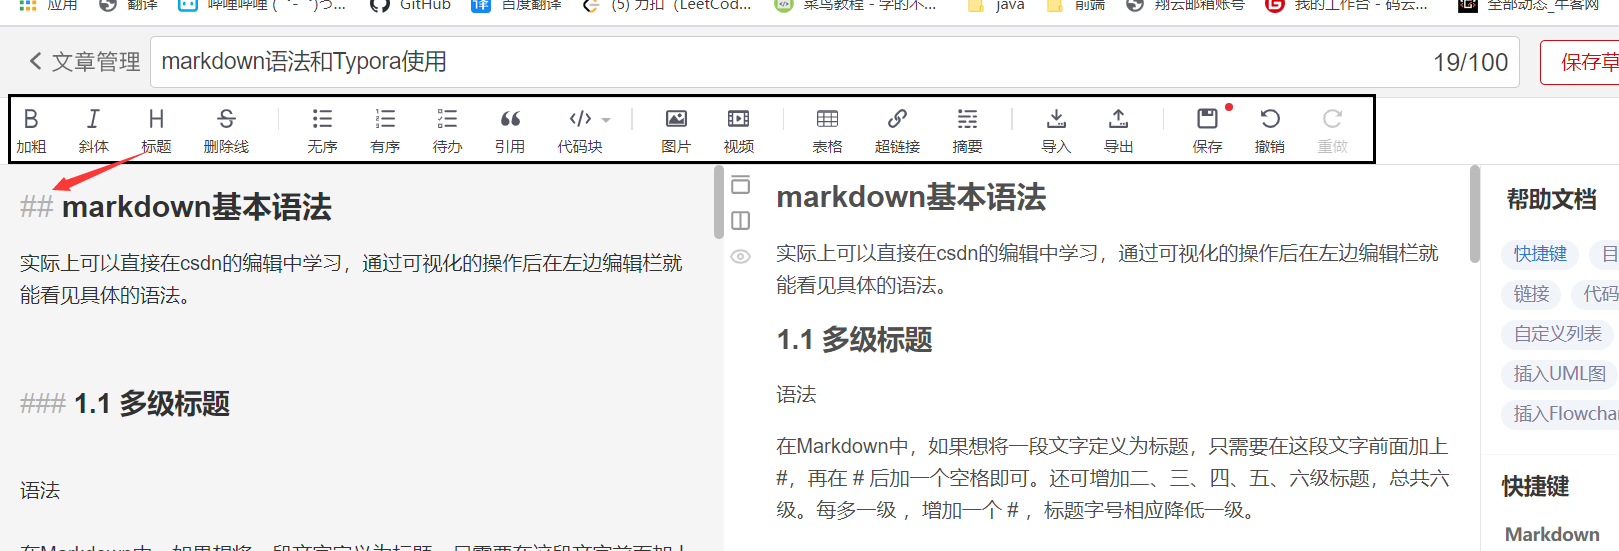Insert unordered list with 无序

(322, 130)
